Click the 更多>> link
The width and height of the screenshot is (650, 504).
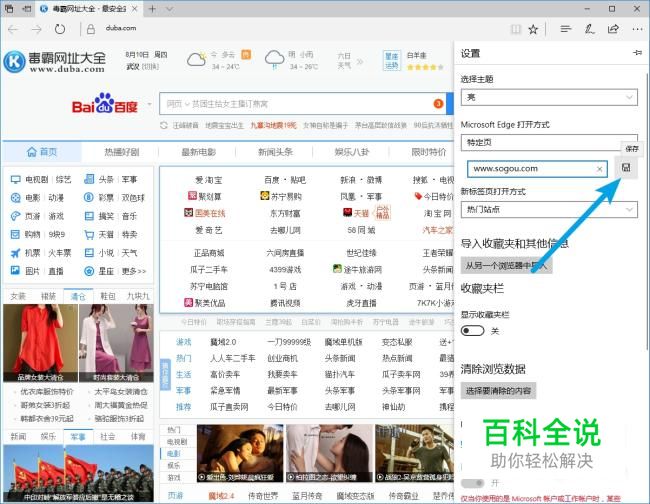[134, 271]
